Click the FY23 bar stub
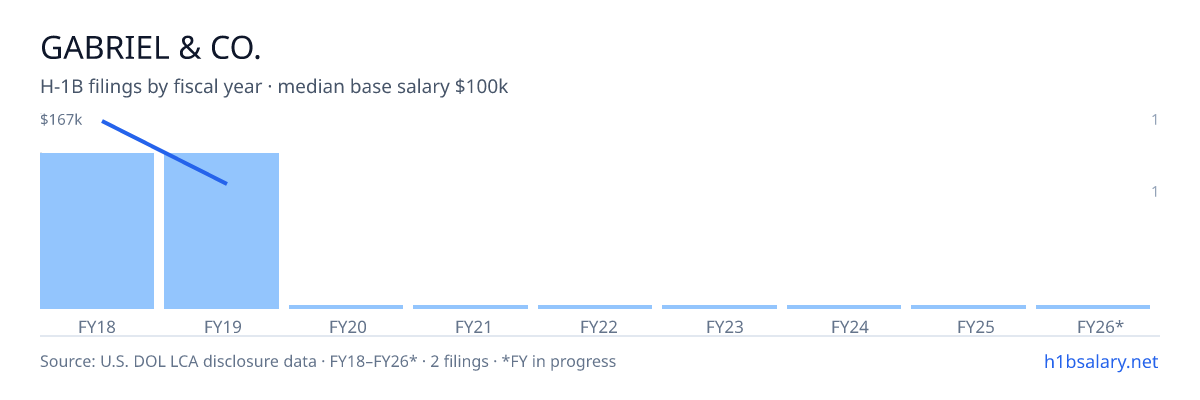1200x400 pixels. tap(719, 307)
